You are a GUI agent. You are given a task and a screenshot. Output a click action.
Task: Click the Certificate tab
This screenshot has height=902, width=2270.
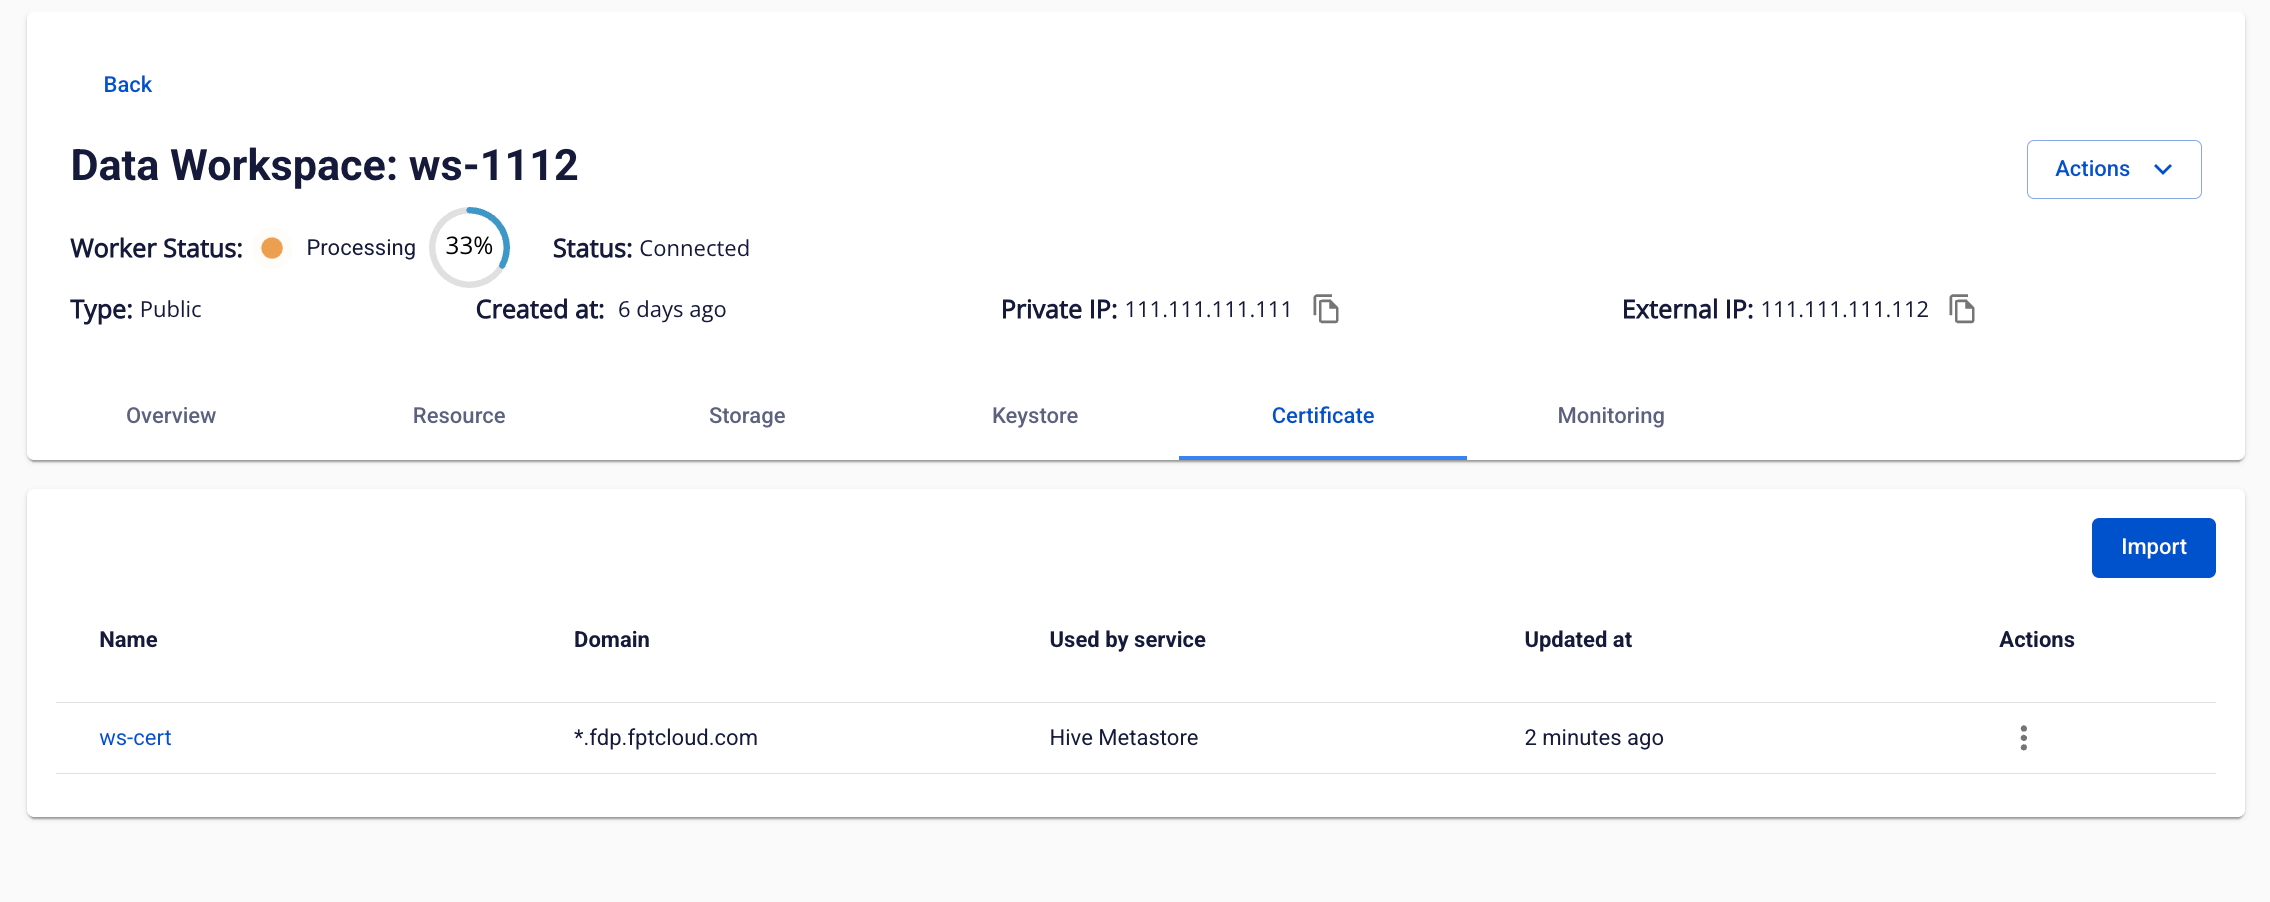click(x=1322, y=416)
